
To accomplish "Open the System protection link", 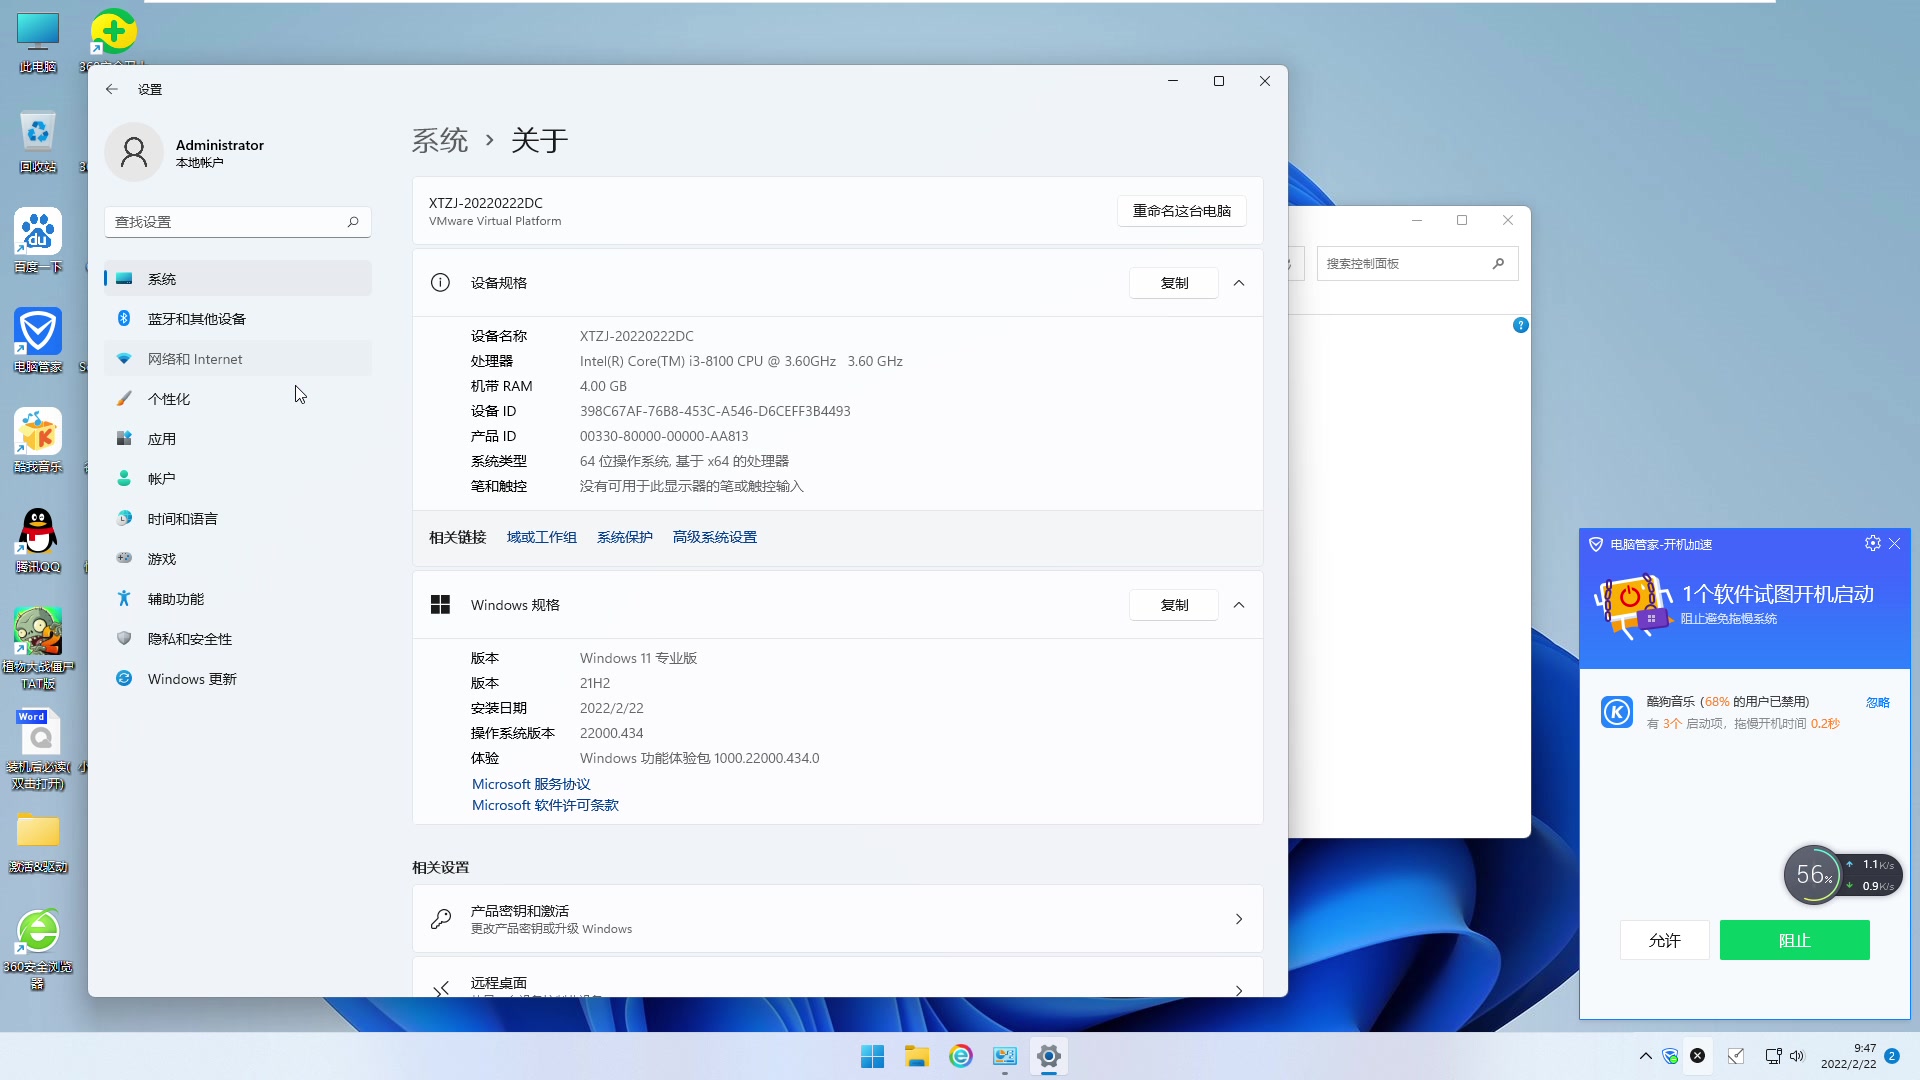I will (x=624, y=537).
